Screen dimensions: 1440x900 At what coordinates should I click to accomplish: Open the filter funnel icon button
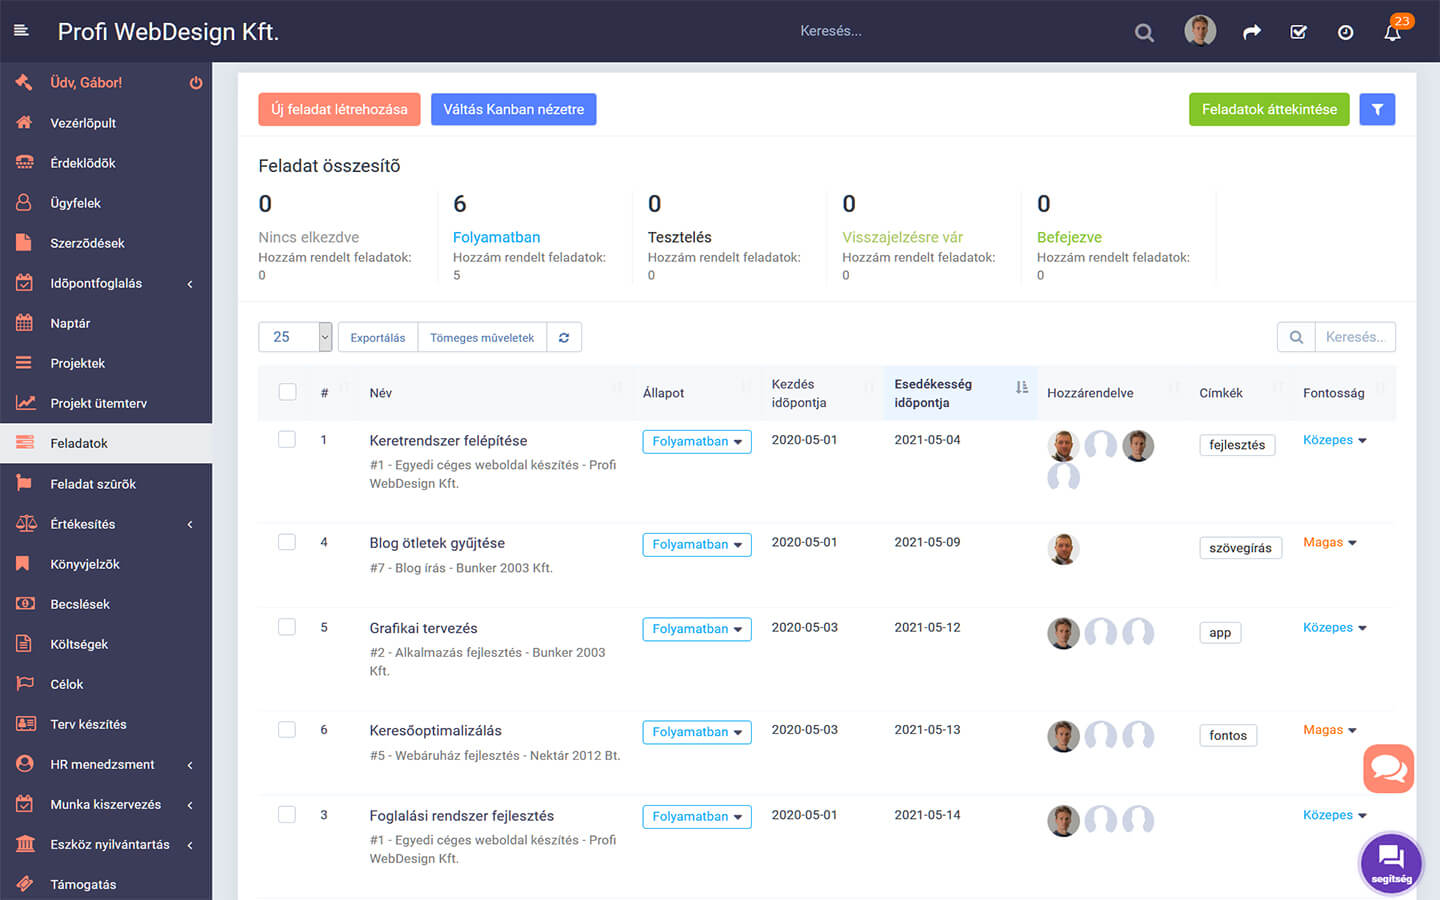1377,110
